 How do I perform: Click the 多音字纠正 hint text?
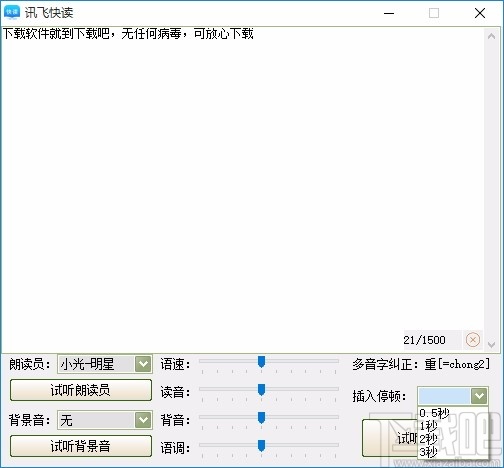[421, 364]
